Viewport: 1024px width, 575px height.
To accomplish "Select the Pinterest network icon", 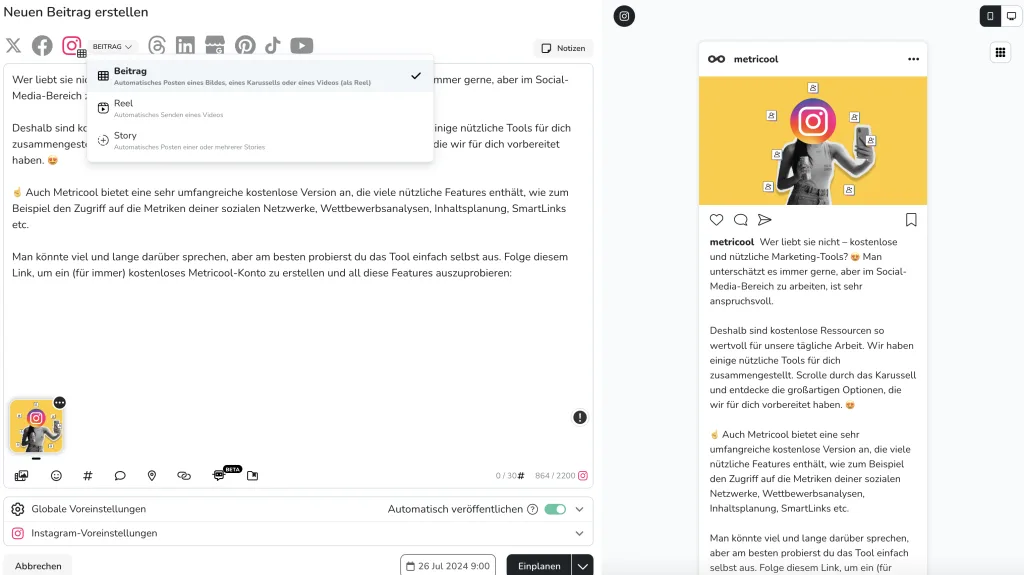I will point(245,46).
